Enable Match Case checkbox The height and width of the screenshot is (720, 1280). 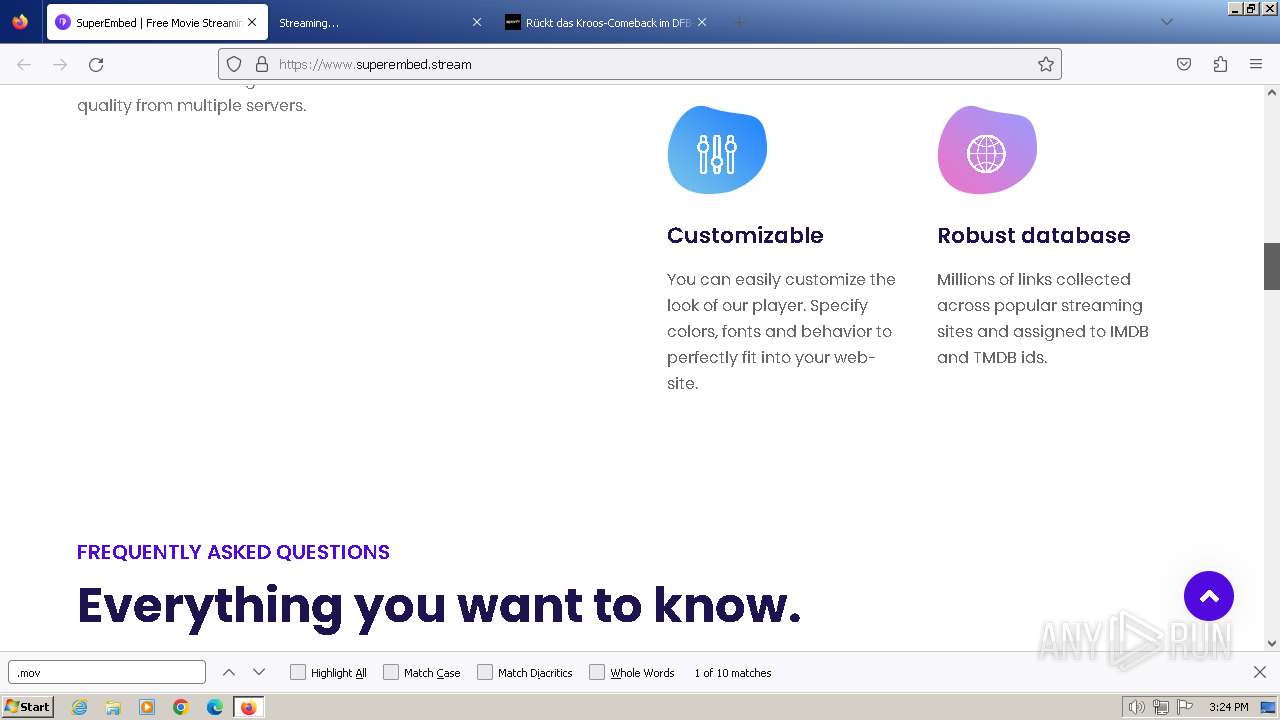tap(391, 673)
